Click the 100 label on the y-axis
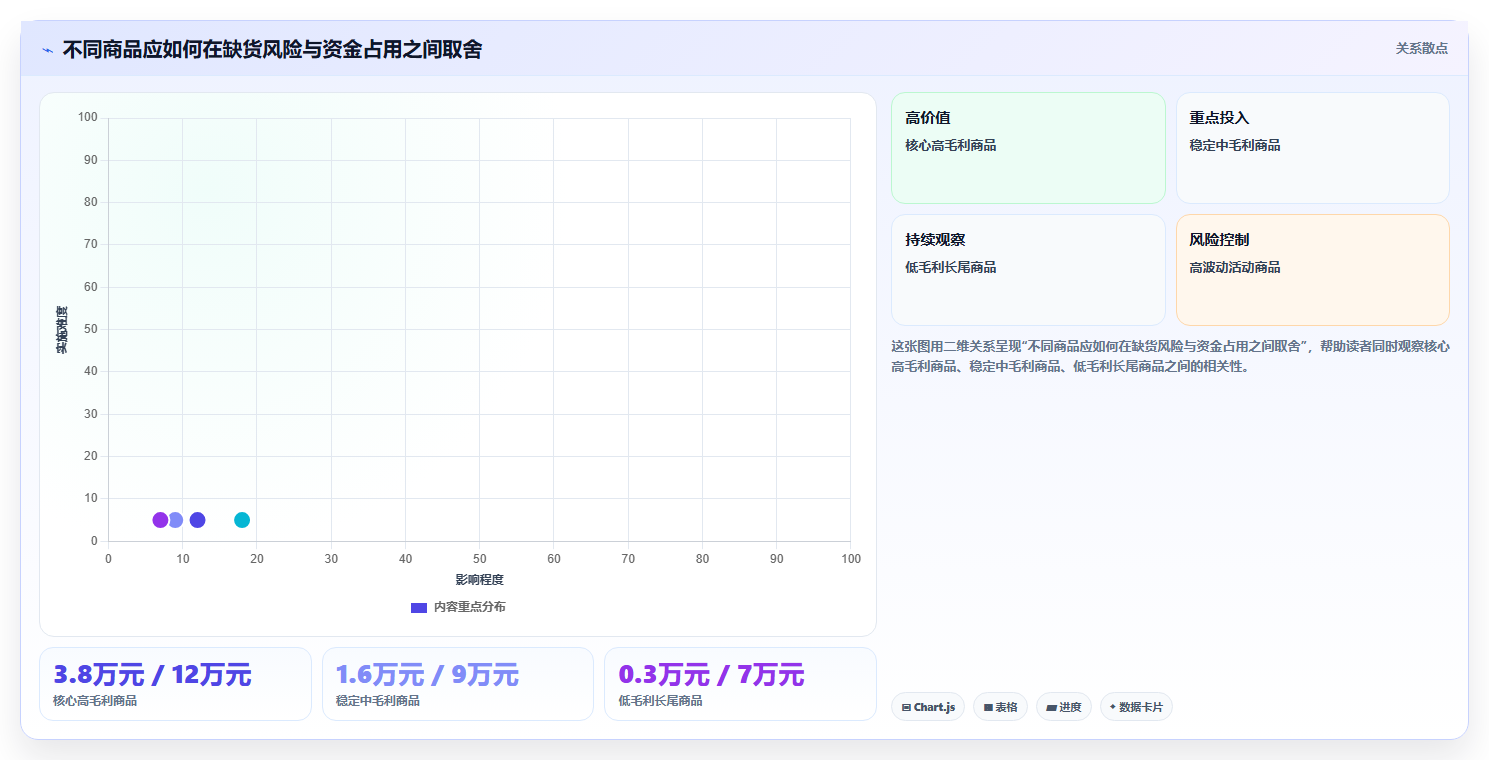This screenshot has width=1489, height=760. pyautogui.click(x=88, y=118)
